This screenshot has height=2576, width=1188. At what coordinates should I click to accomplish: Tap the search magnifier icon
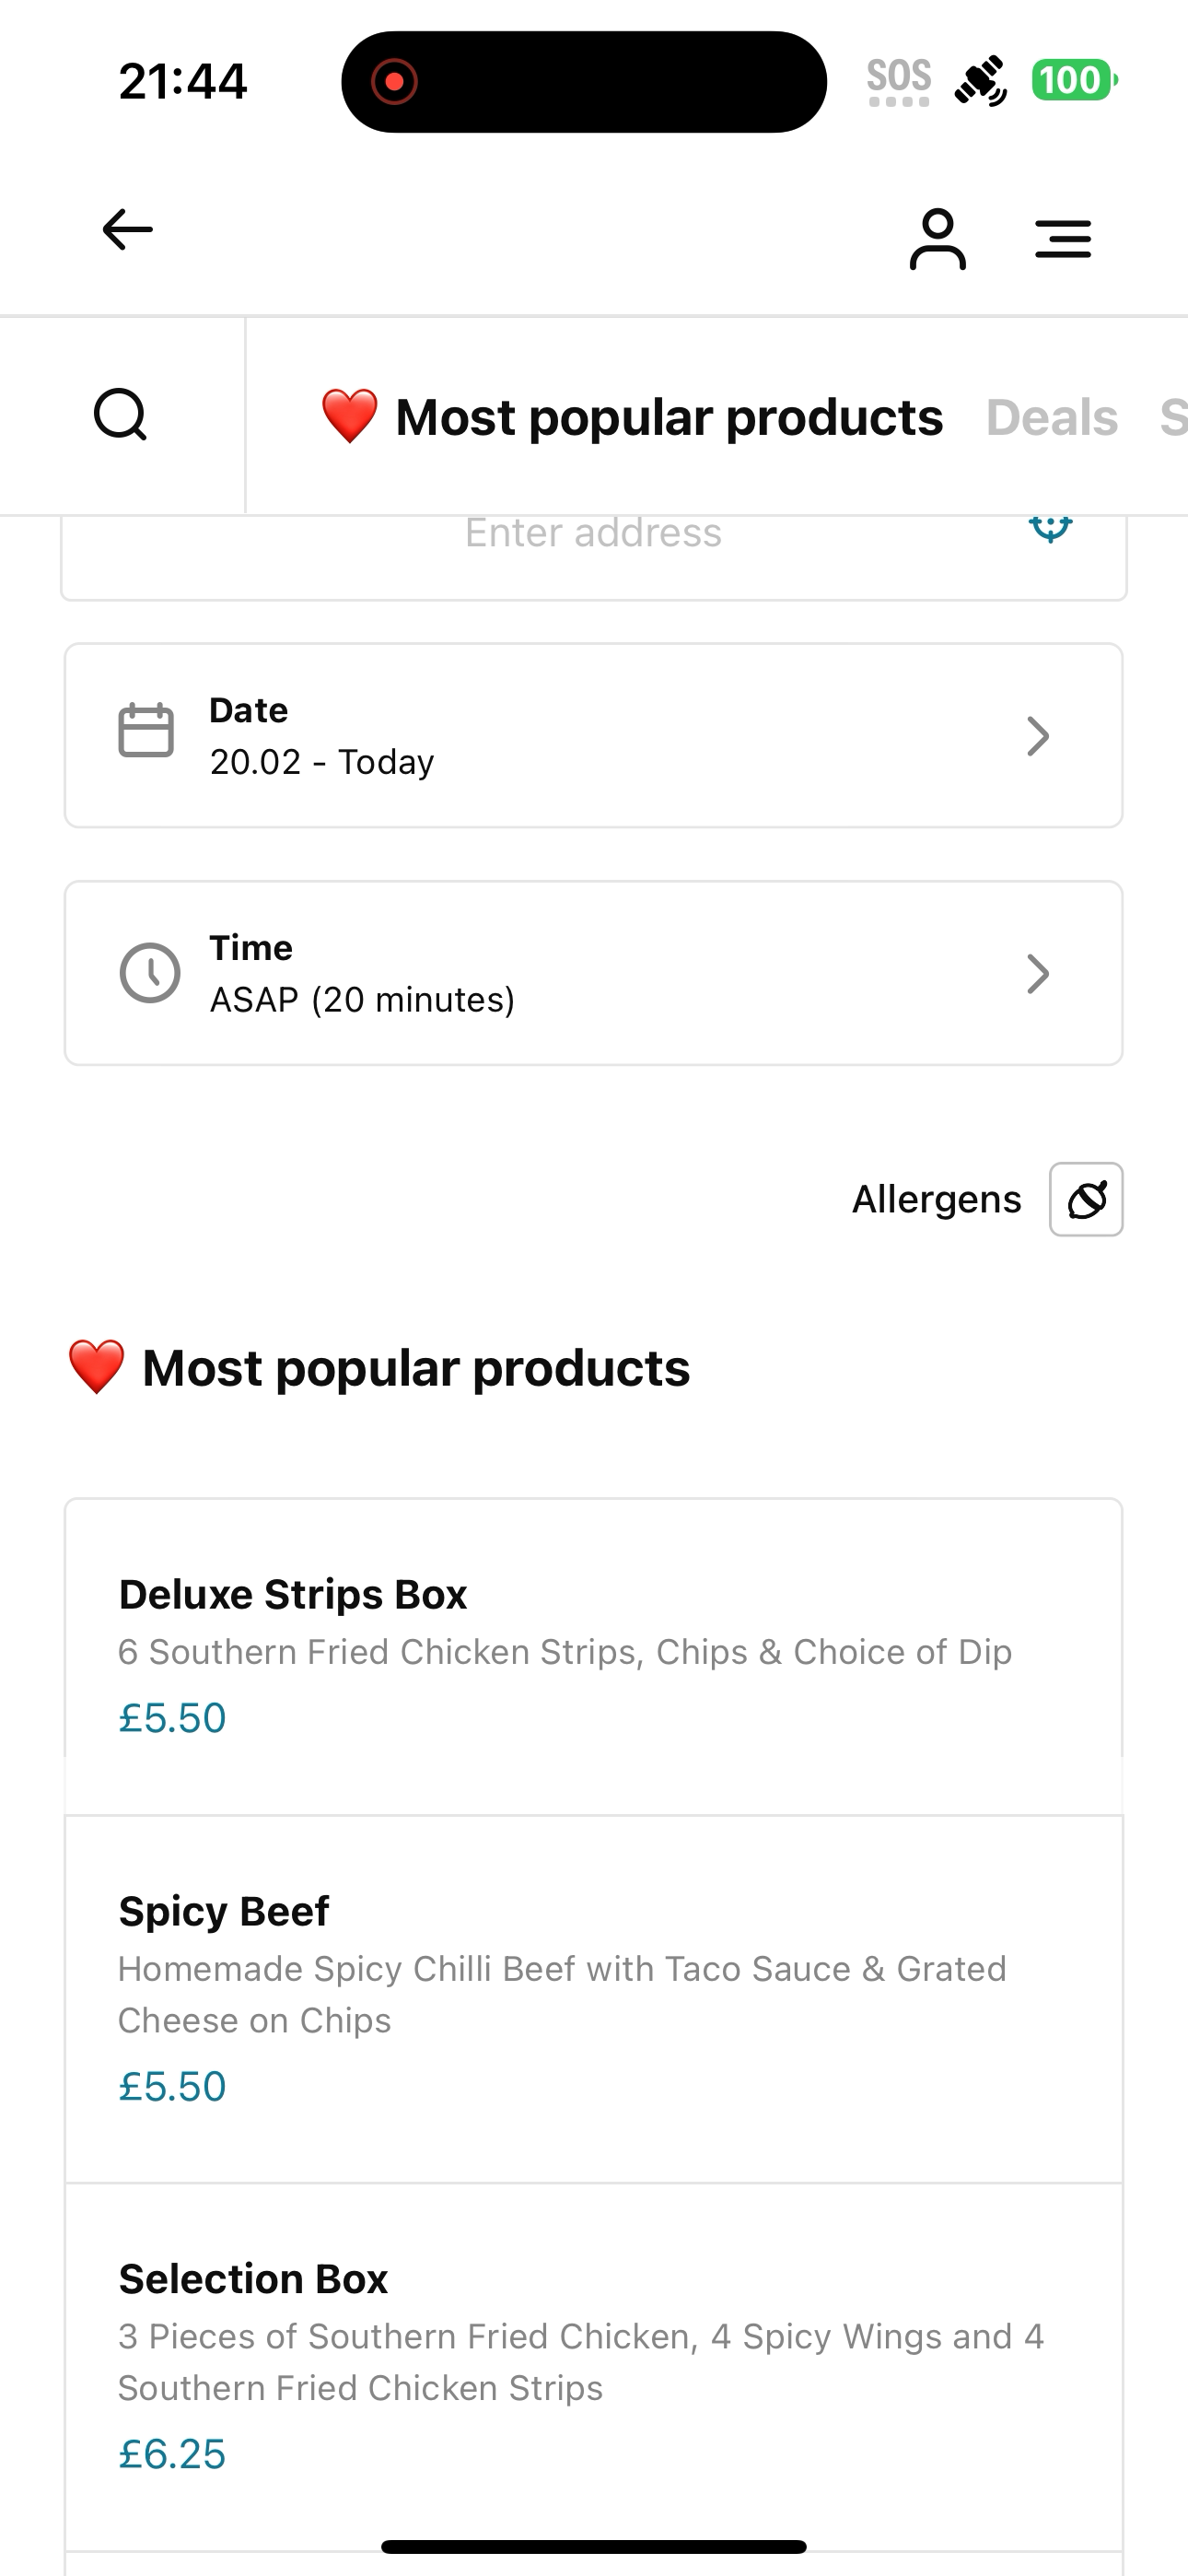[x=121, y=415]
